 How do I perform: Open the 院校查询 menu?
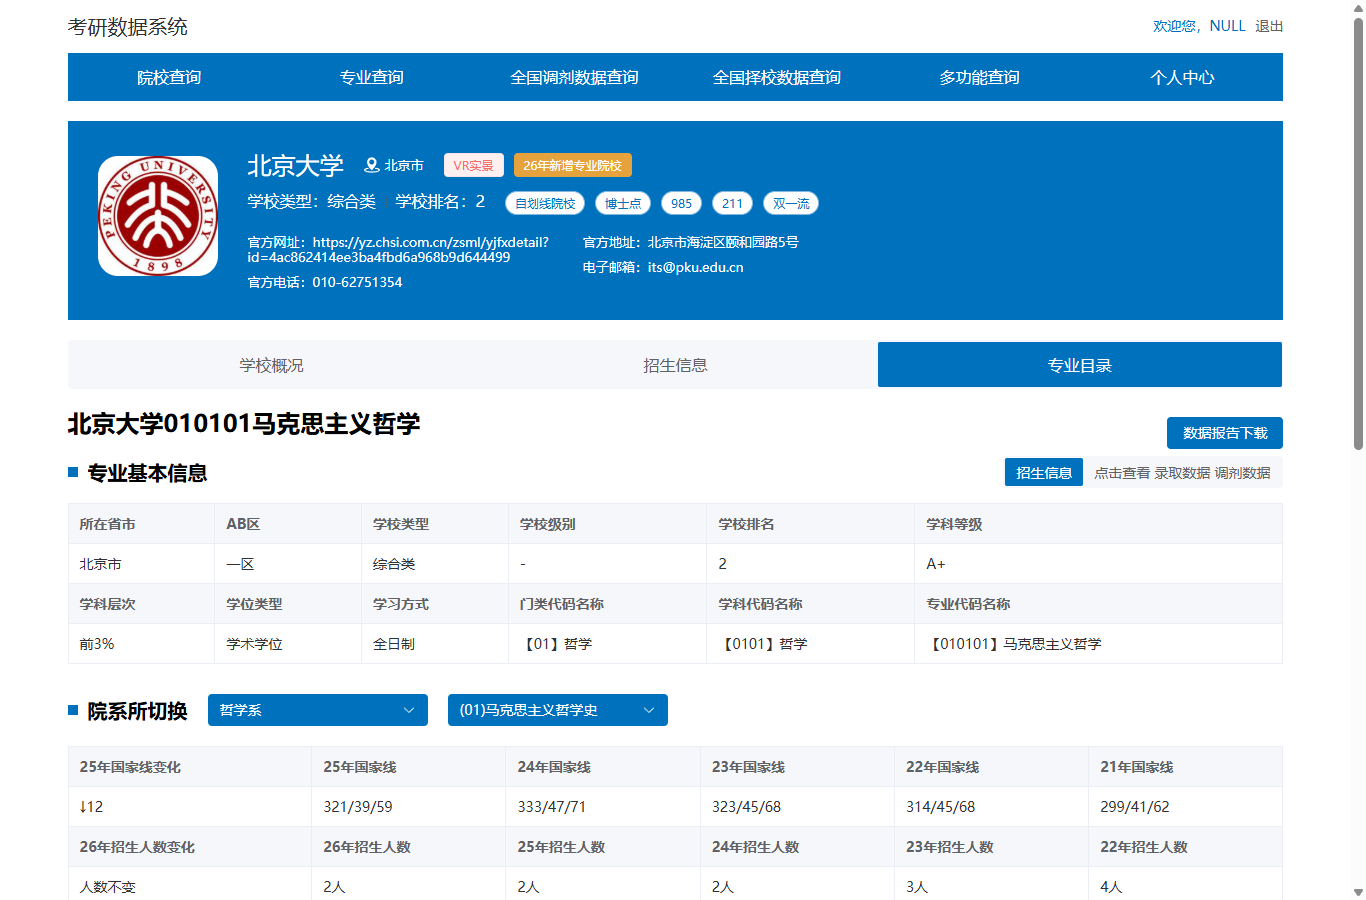(x=169, y=77)
